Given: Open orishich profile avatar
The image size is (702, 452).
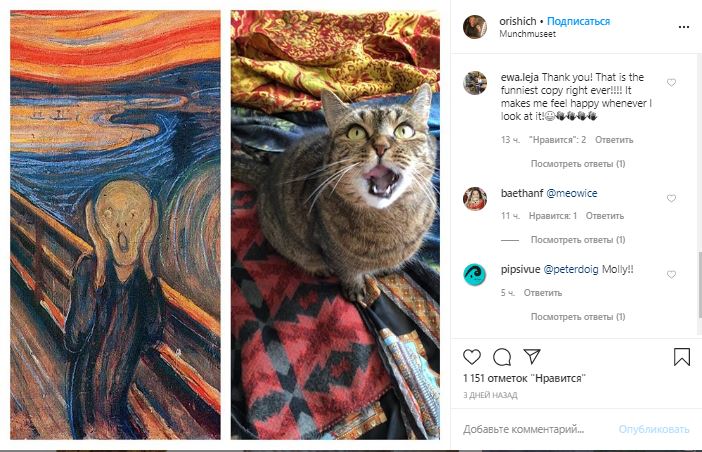Looking at the screenshot, I should [475, 27].
